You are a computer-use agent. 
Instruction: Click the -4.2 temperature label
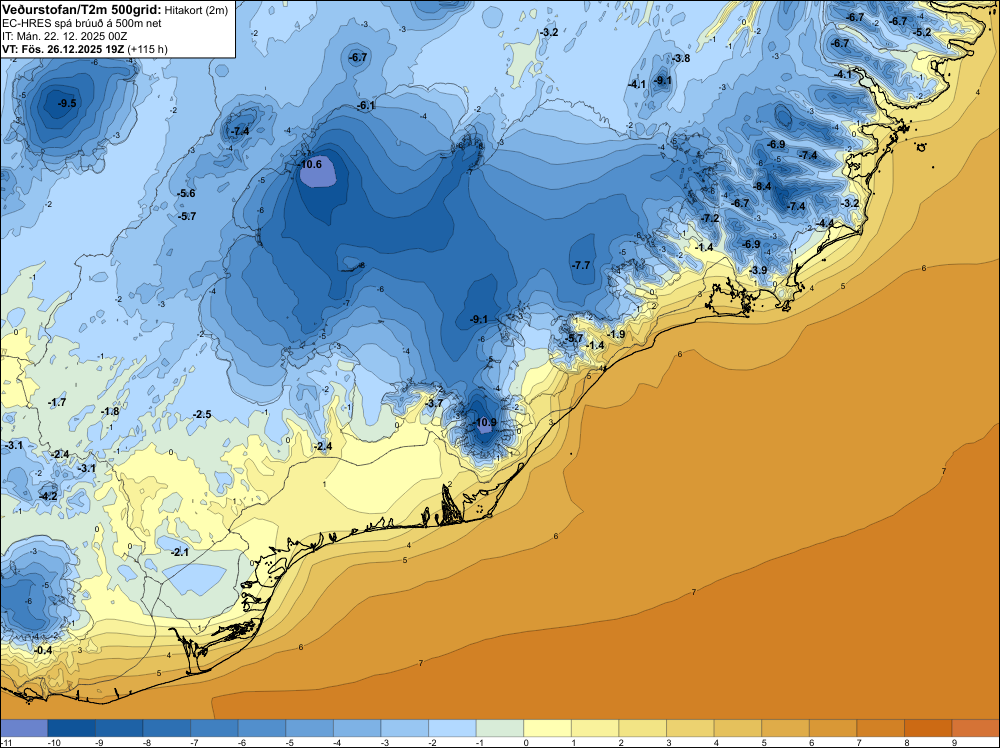pyautogui.click(x=48, y=496)
